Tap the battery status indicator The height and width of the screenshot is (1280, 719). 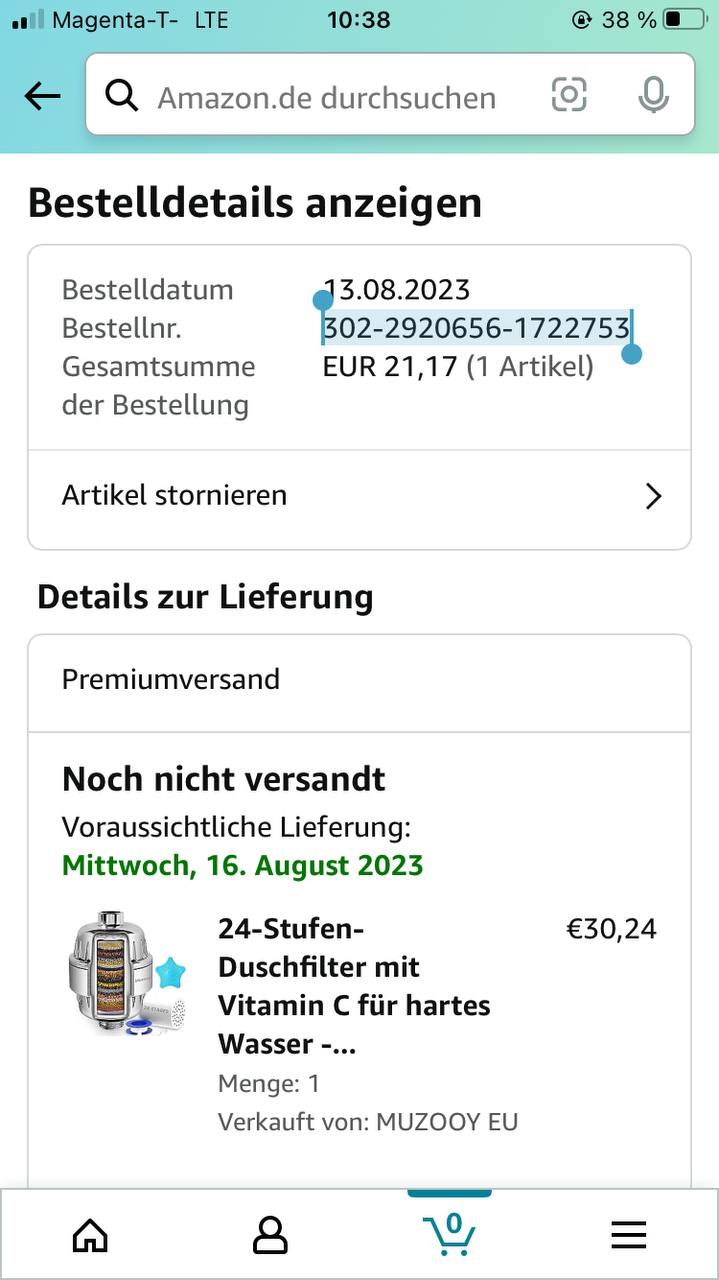[x=684, y=19]
